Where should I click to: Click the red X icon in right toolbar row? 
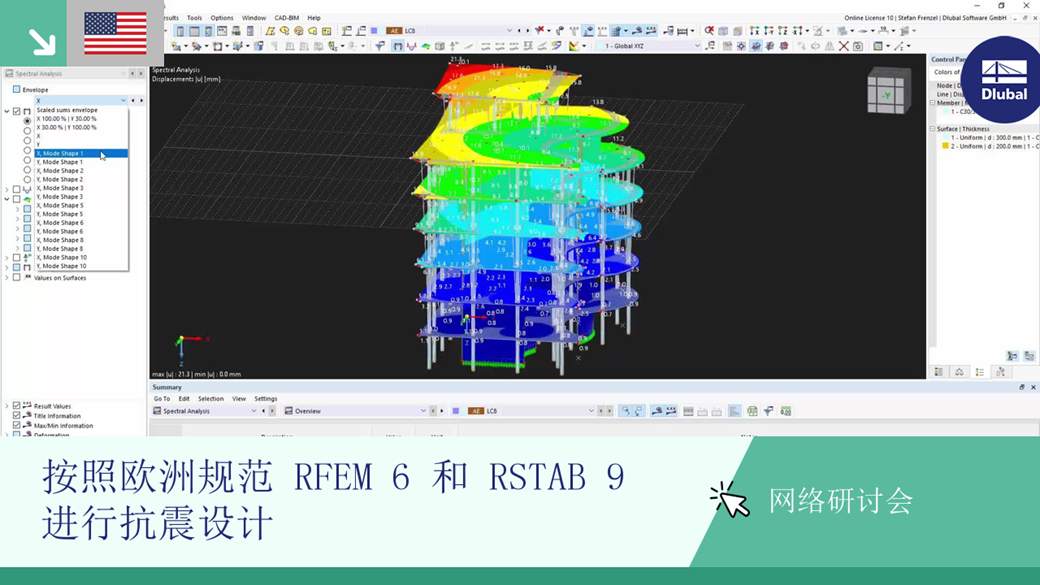point(843,46)
